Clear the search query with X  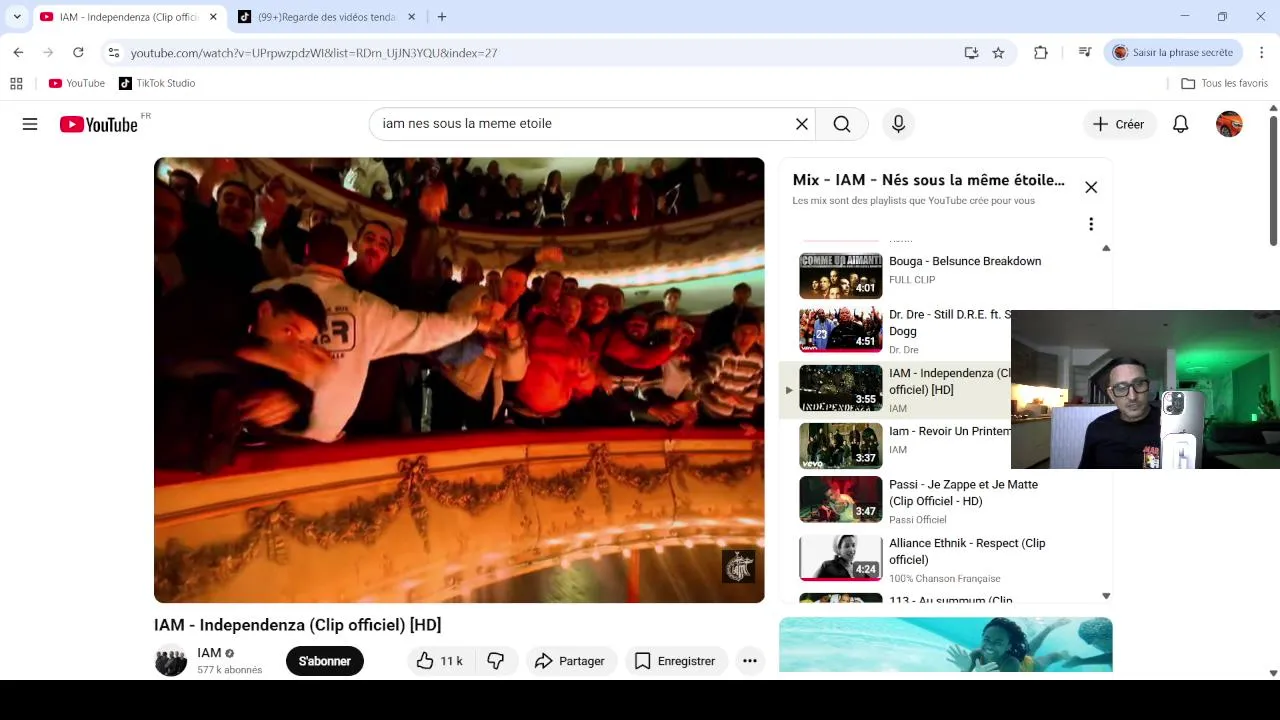(802, 124)
